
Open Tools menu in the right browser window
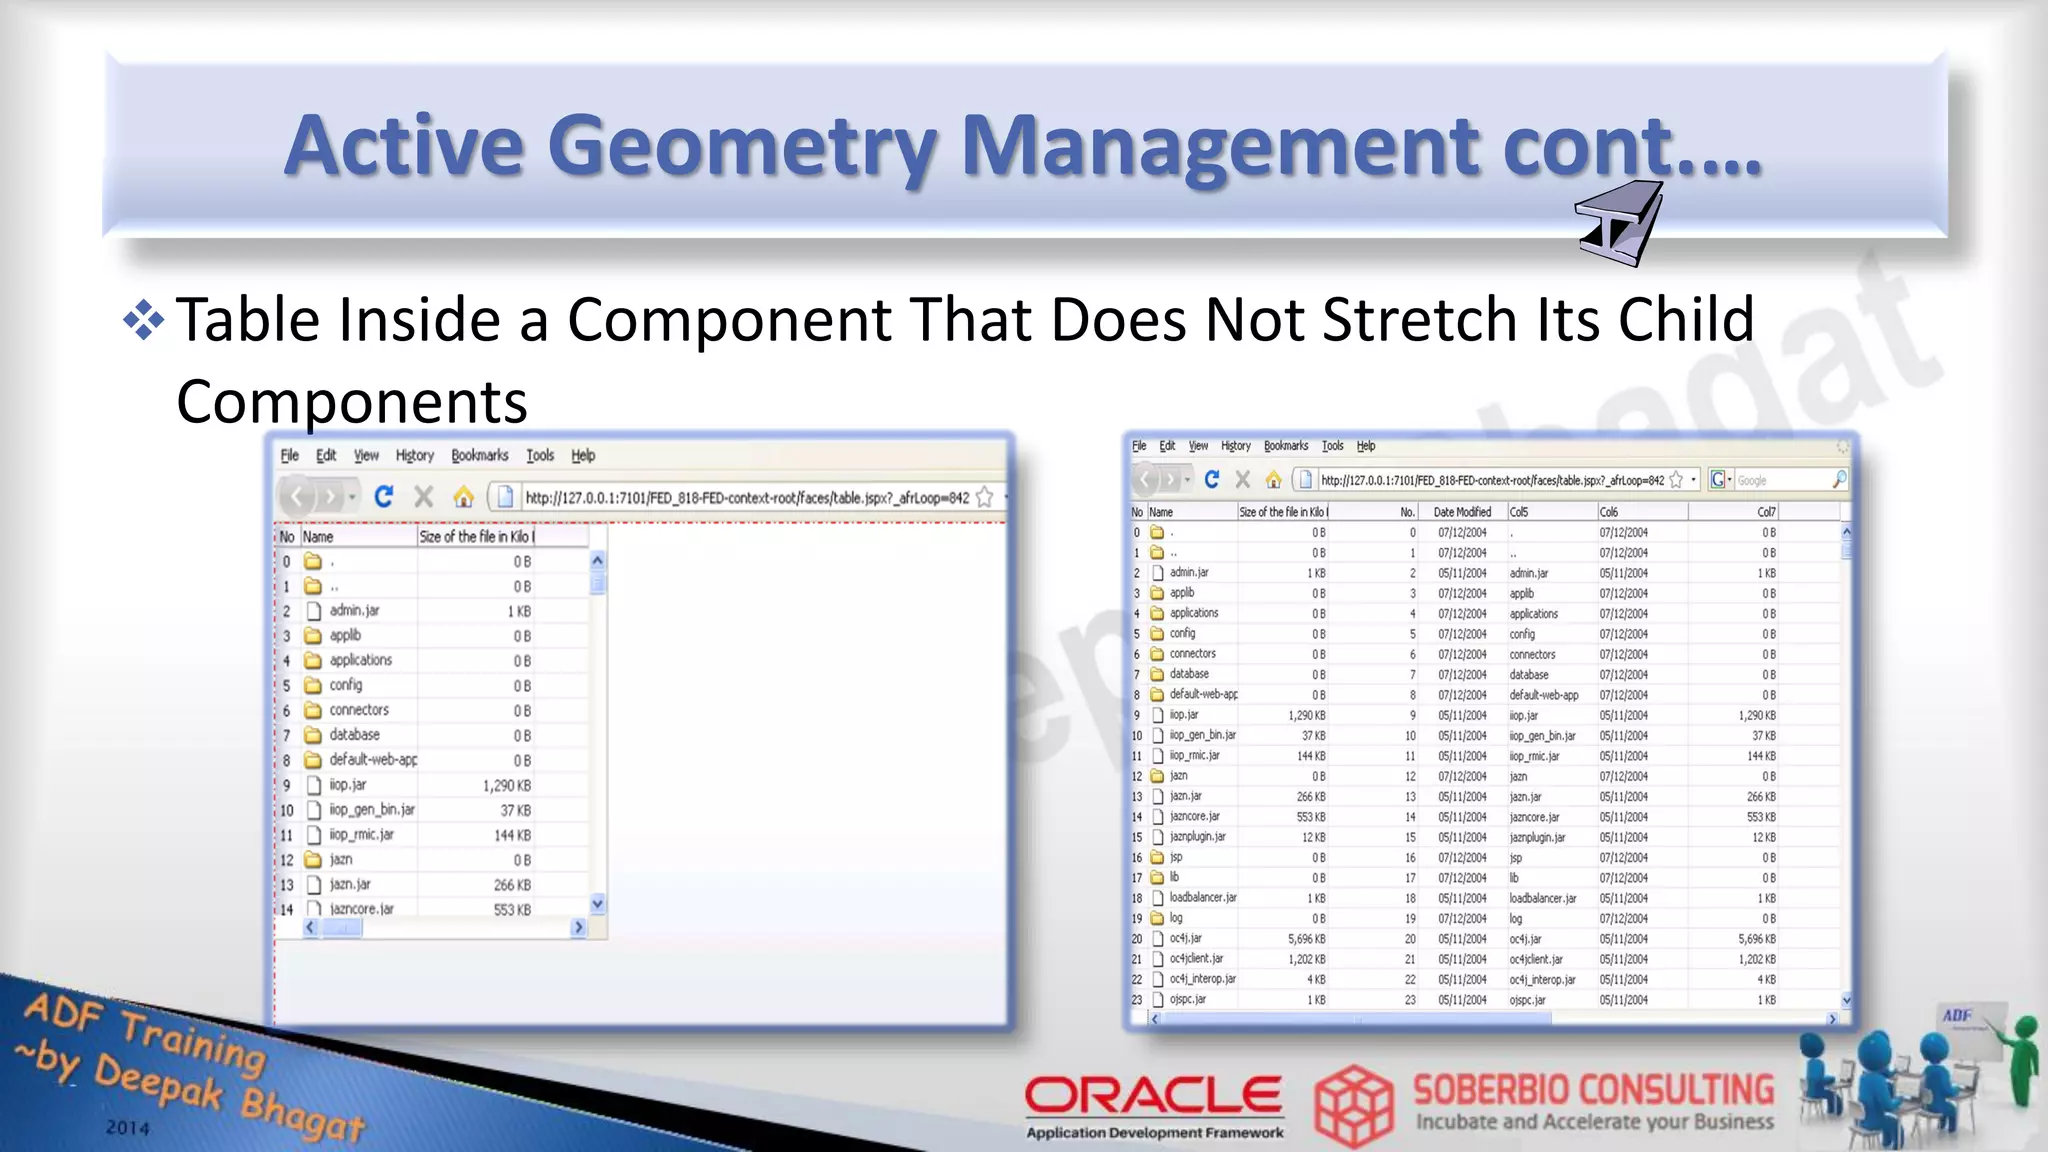[1332, 446]
